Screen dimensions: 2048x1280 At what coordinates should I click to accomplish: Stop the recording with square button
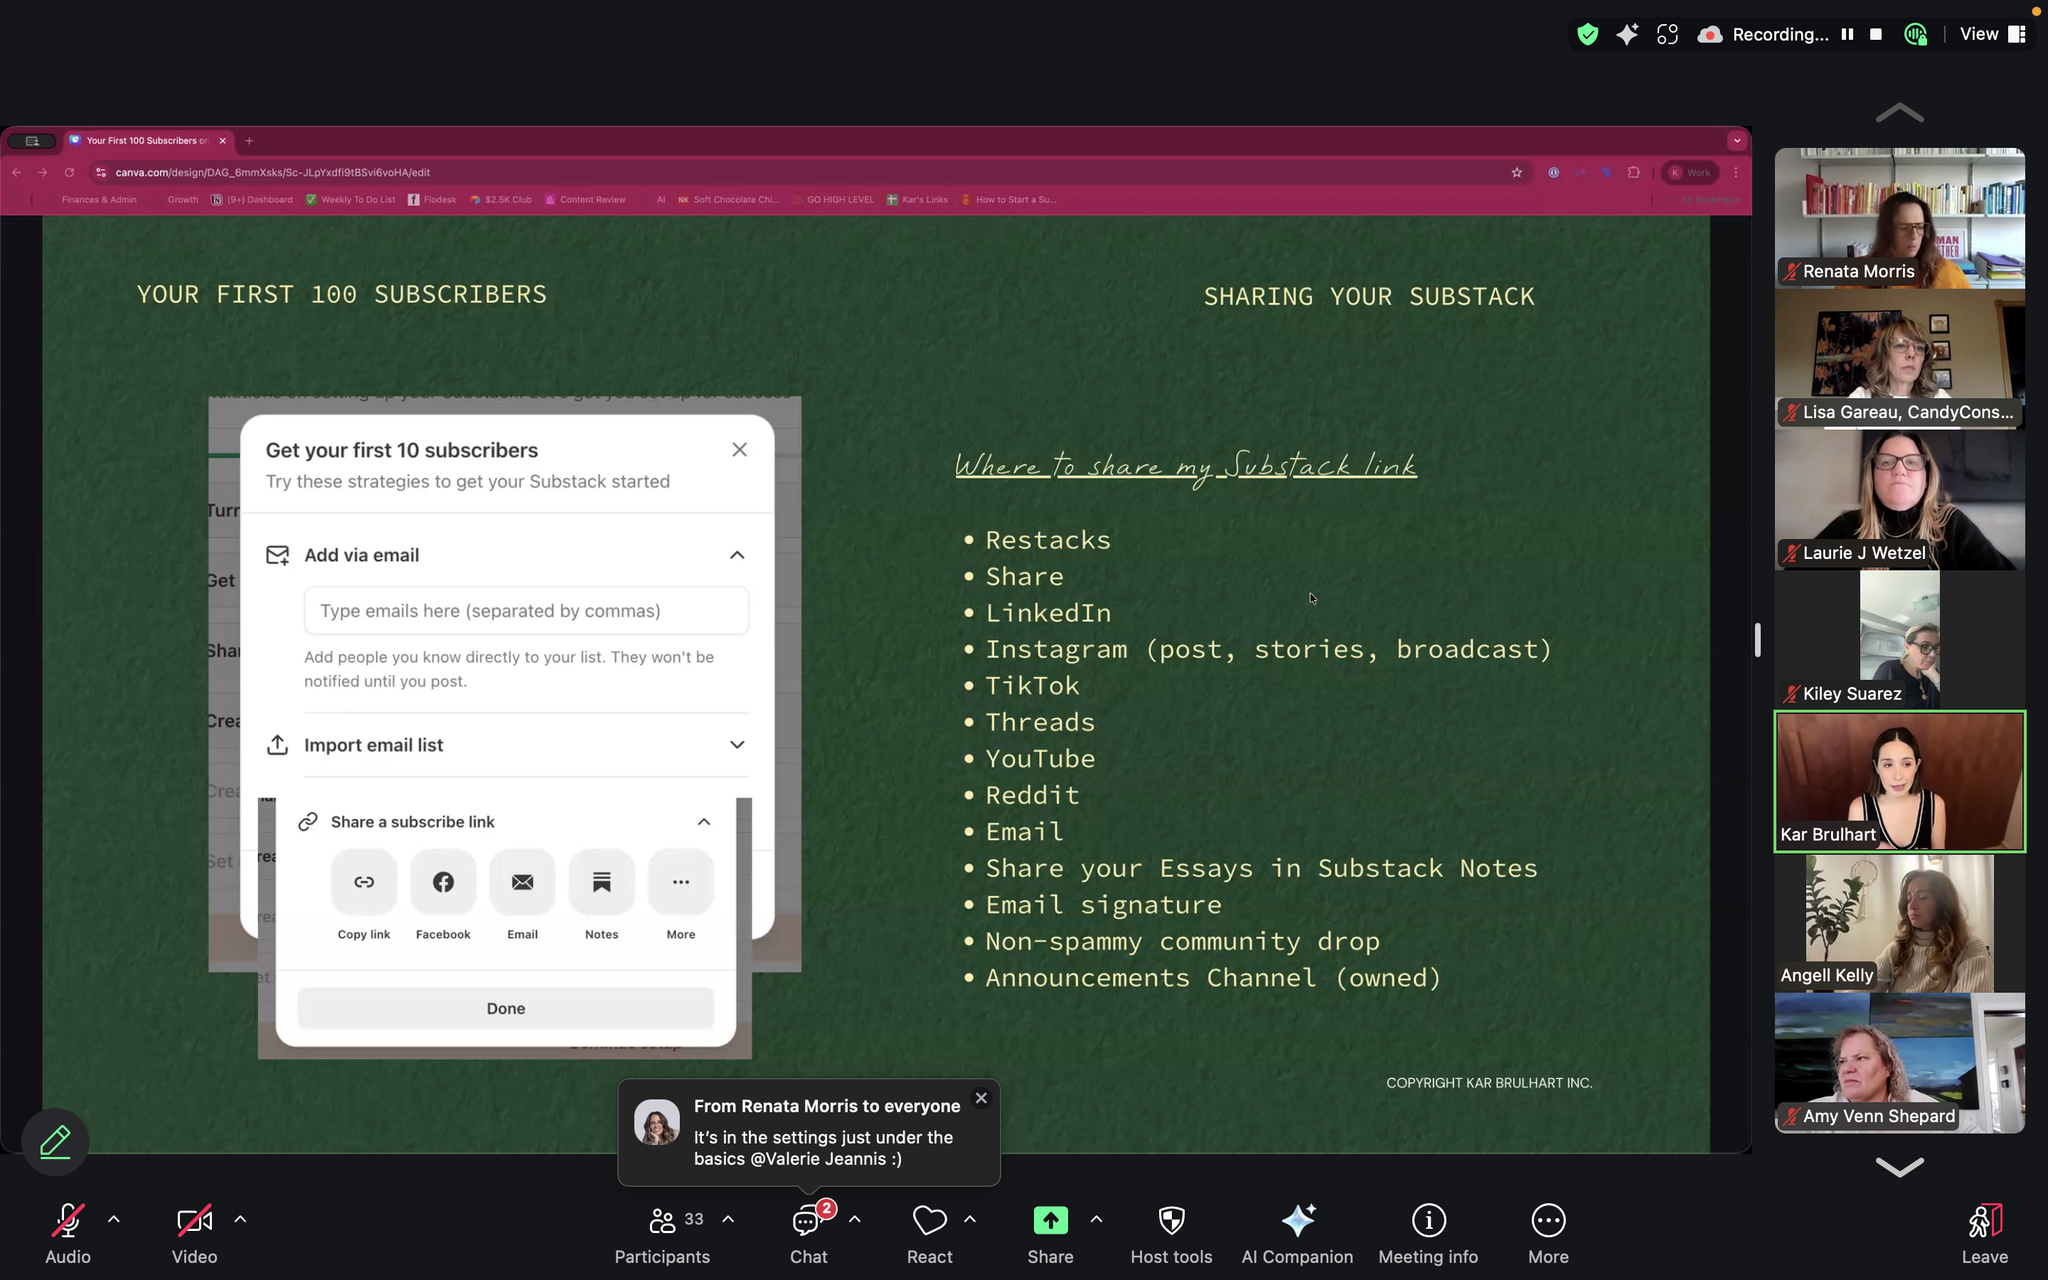coord(1876,34)
